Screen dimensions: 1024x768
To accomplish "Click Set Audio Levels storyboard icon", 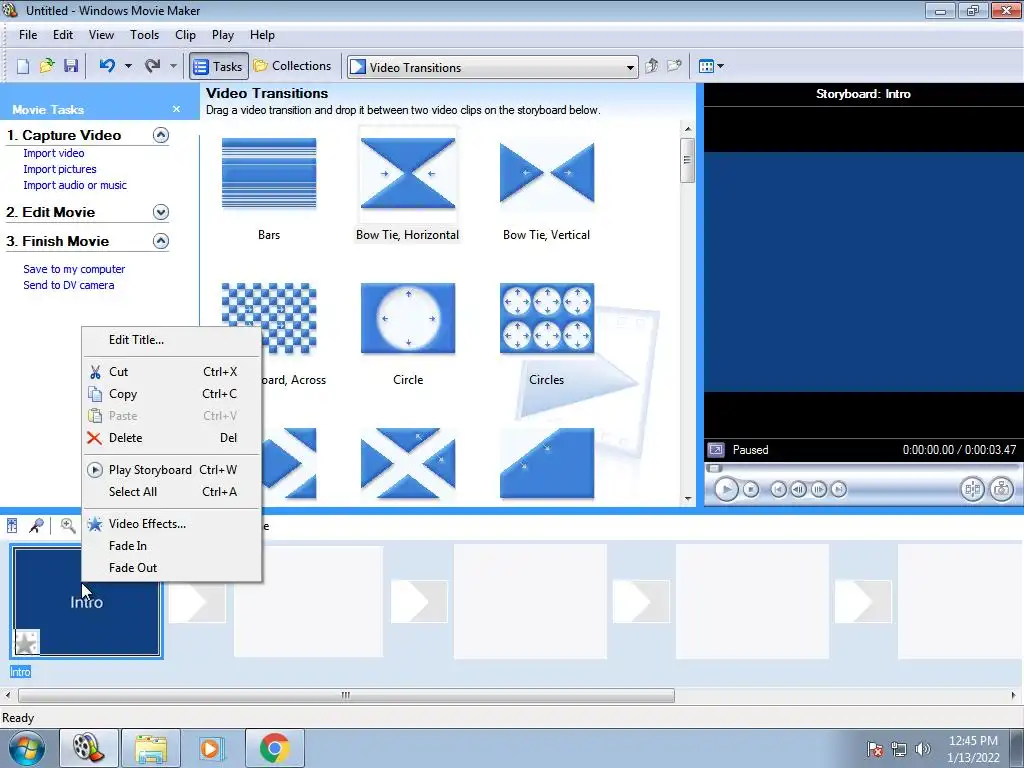I will [12, 526].
